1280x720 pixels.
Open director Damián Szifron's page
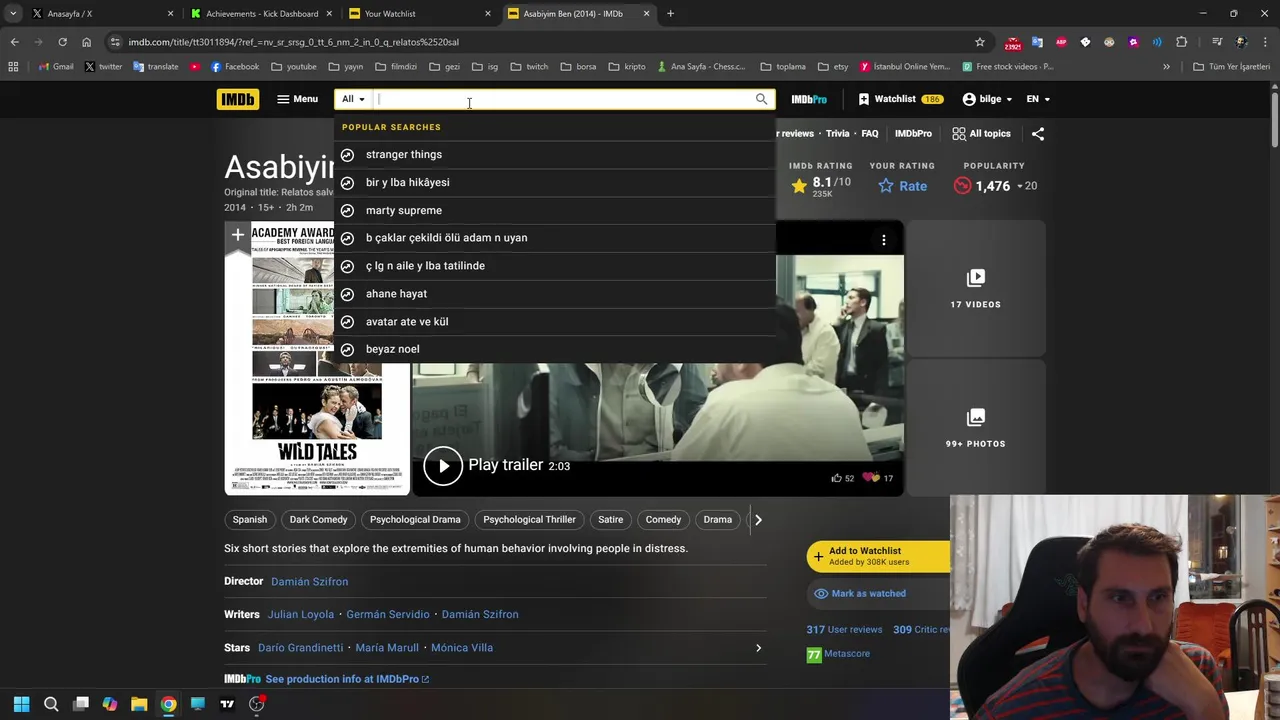click(309, 581)
